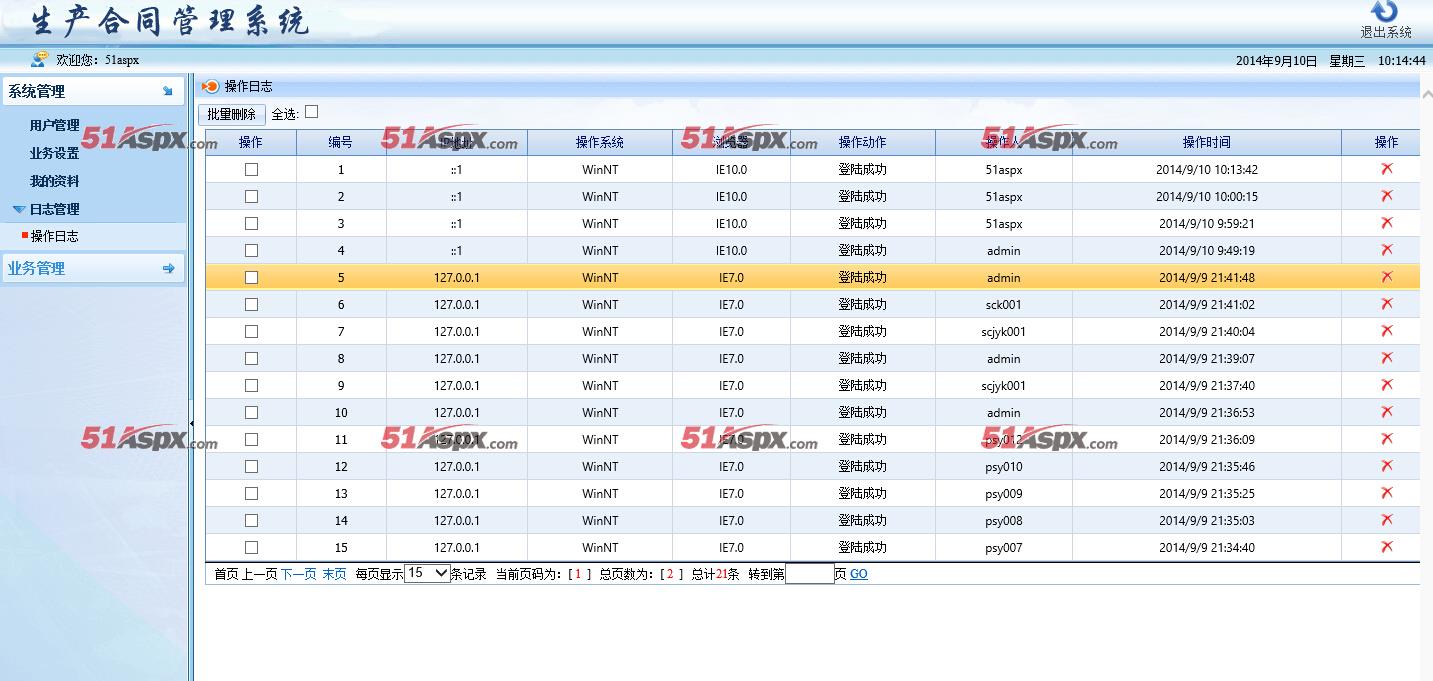
Task: Open 我的资料 menu item
Action: 54,182
